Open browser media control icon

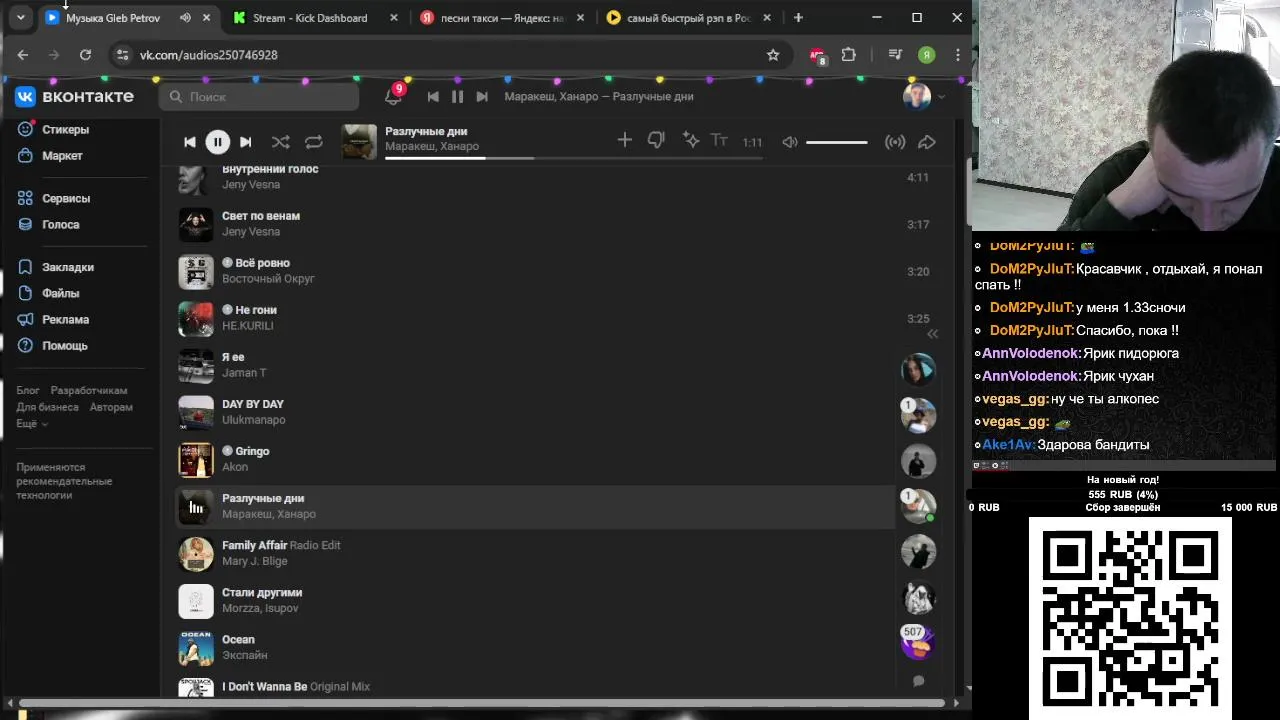click(895, 55)
